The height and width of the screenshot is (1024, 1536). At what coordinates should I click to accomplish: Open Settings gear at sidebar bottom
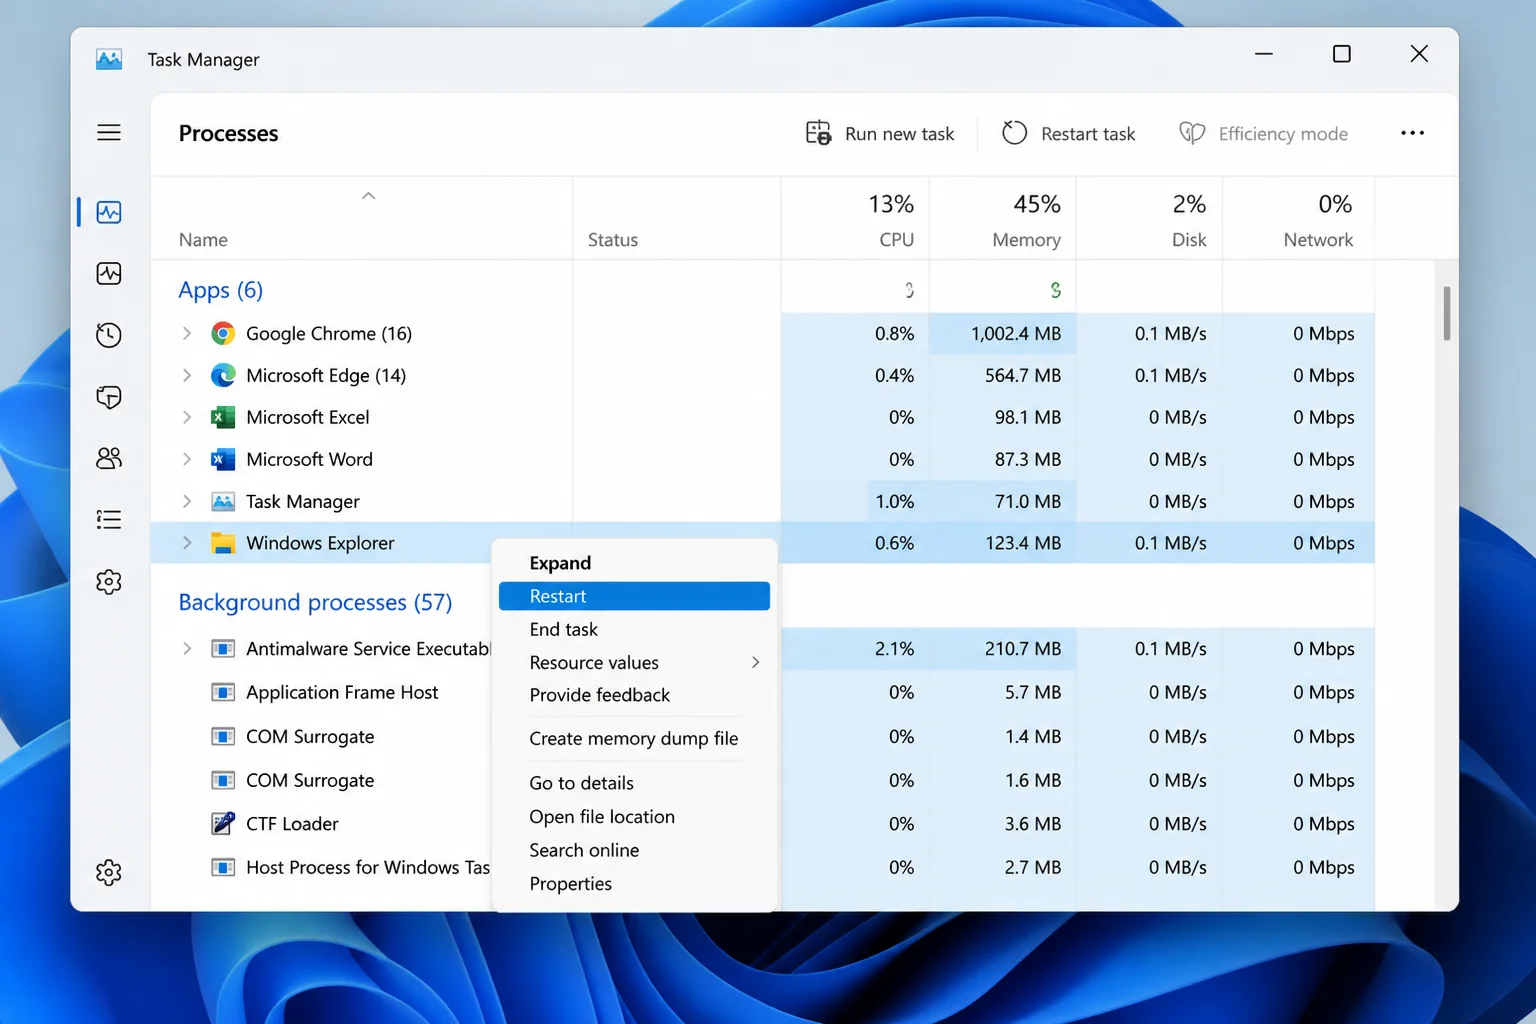(x=109, y=873)
